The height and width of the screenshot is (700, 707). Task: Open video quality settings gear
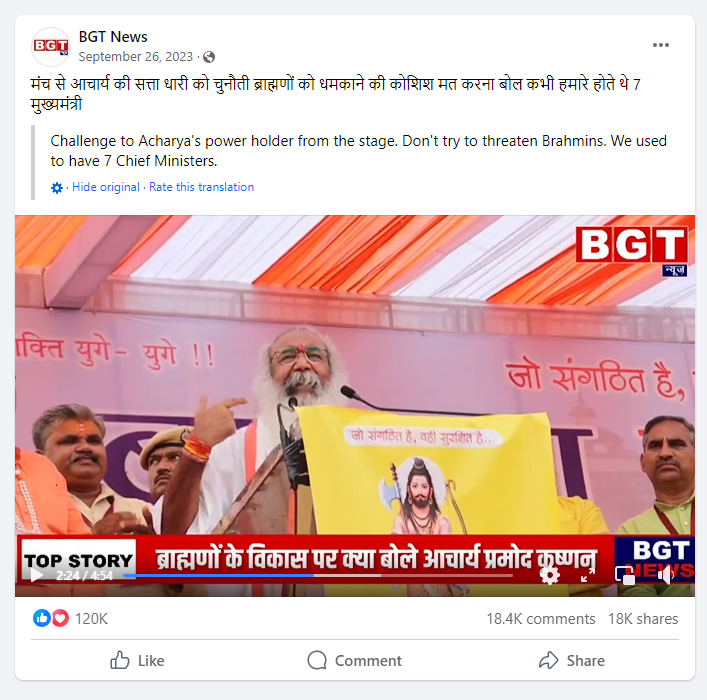550,575
